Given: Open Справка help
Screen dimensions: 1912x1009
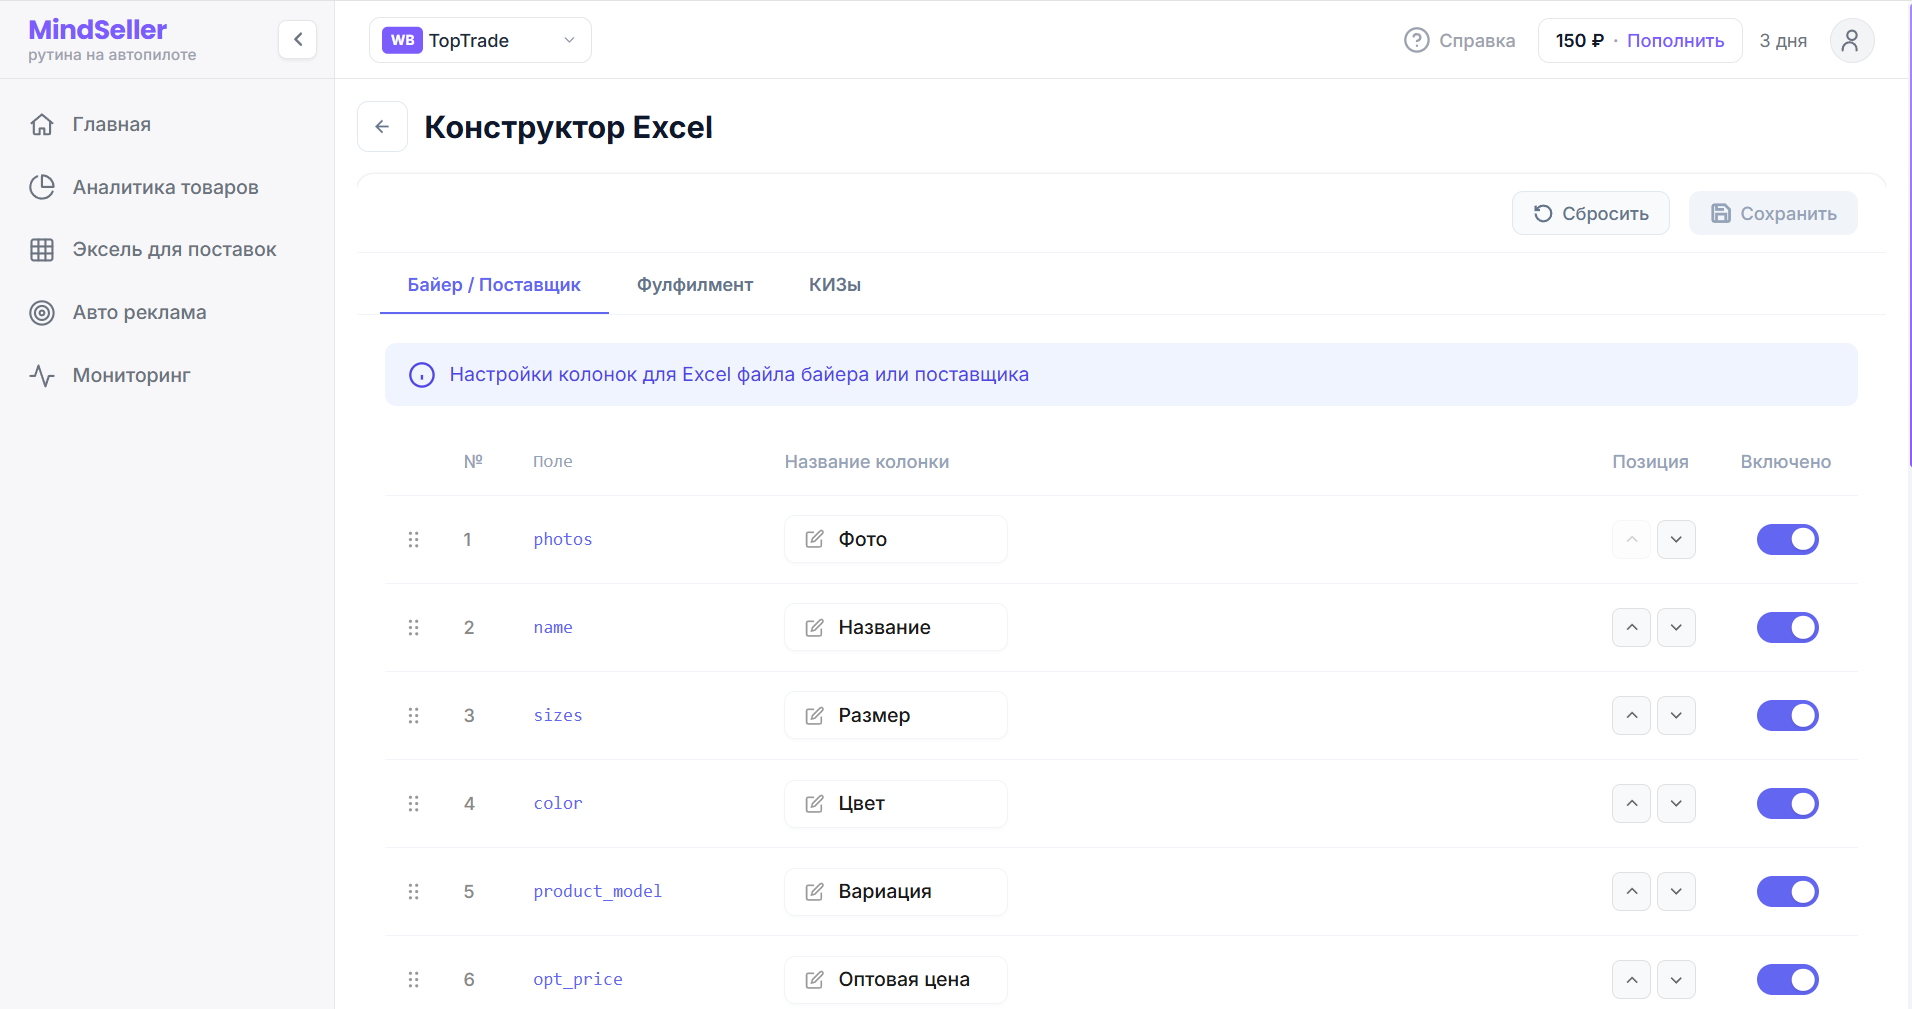Looking at the screenshot, I should click(x=1459, y=40).
